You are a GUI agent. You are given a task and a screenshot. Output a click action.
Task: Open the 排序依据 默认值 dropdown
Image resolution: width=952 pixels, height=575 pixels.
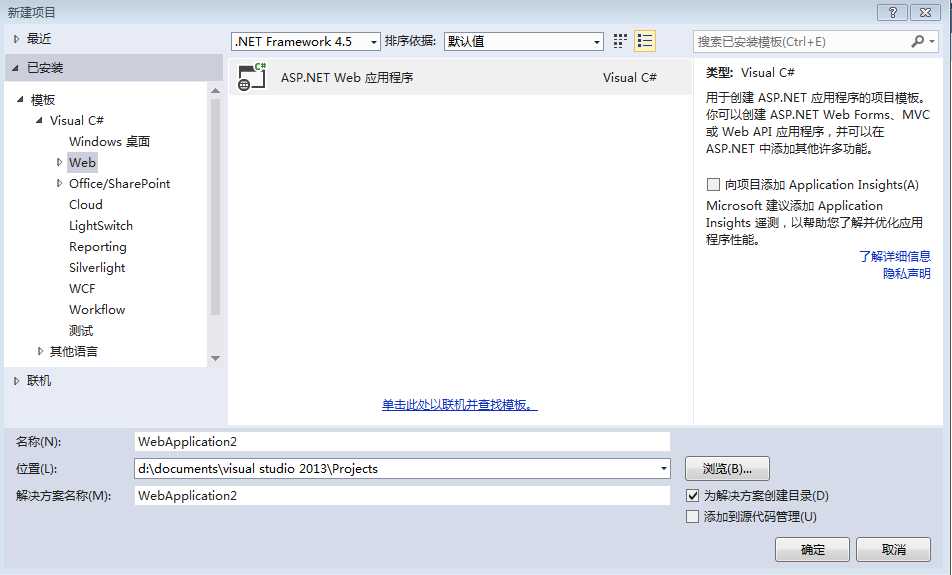(x=597, y=42)
